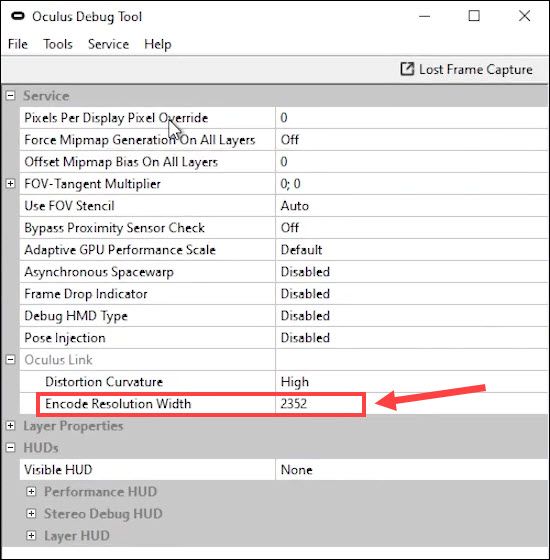This screenshot has height=560, width=550.
Task: Collapse the Oculus Link group
Action: (11, 360)
